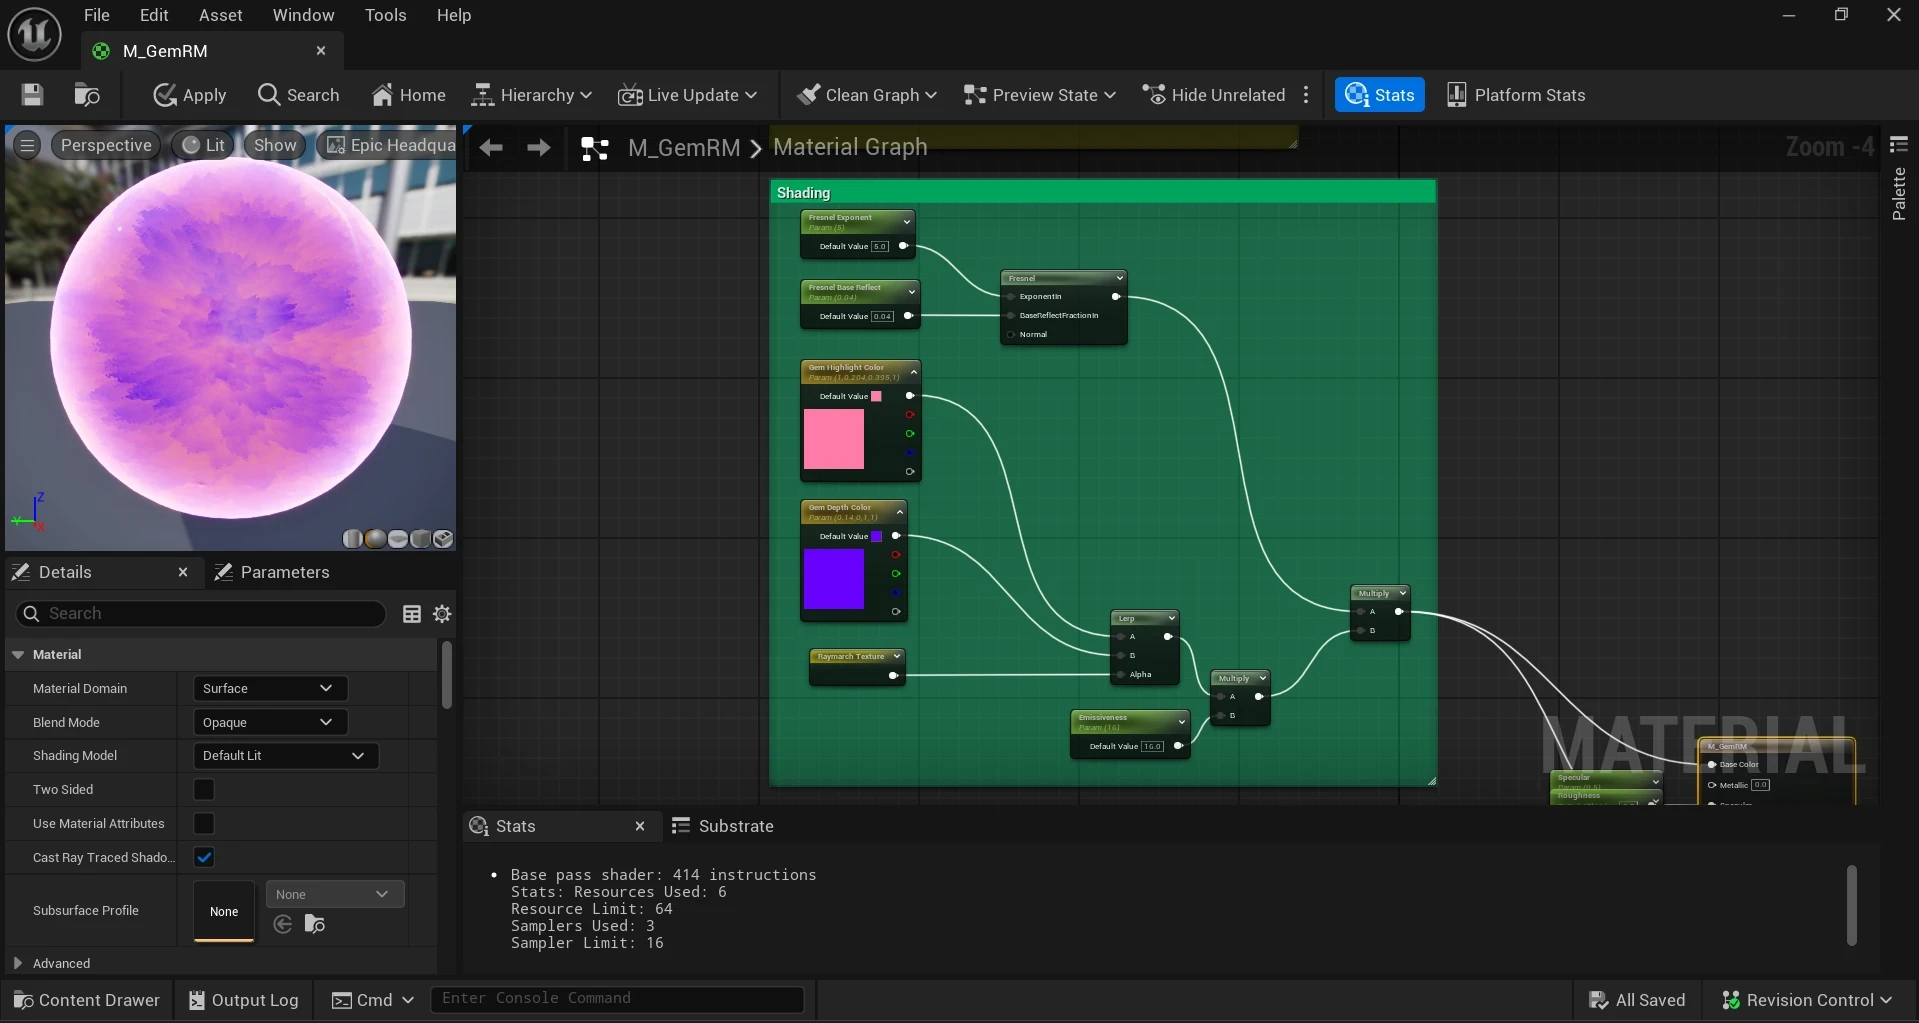Open the details settings gear icon

coord(442,614)
